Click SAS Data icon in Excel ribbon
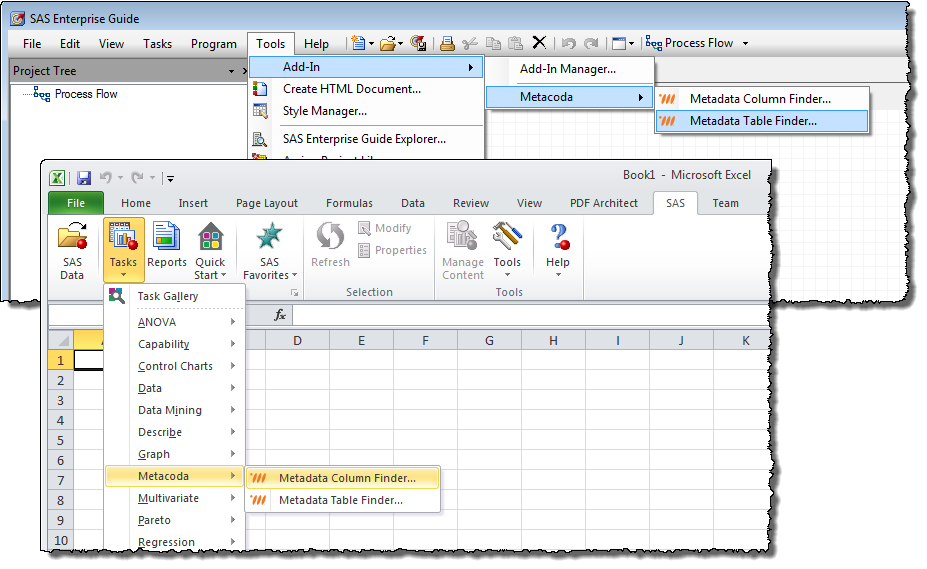927x569 pixels. click(x=72, y=237)
